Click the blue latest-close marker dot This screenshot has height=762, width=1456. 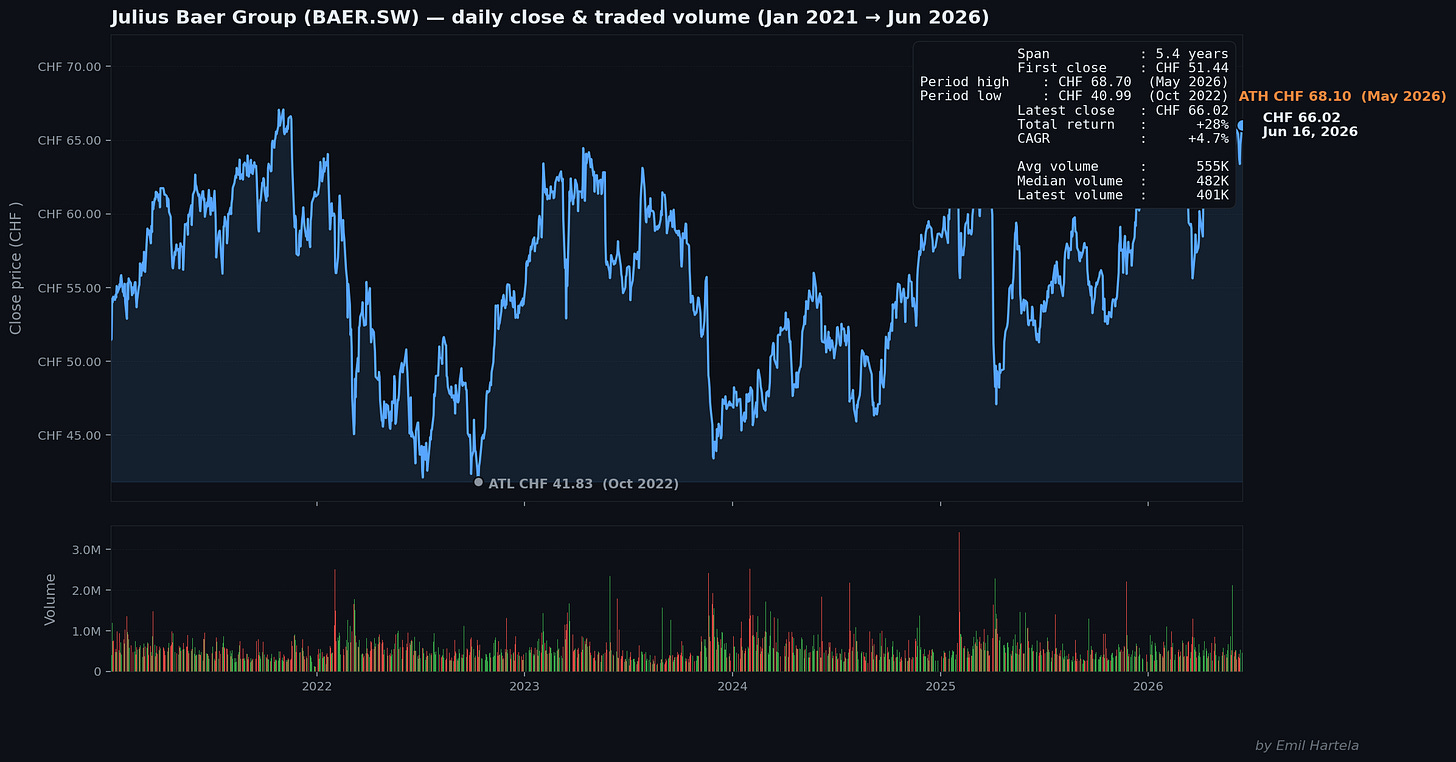1241,125
